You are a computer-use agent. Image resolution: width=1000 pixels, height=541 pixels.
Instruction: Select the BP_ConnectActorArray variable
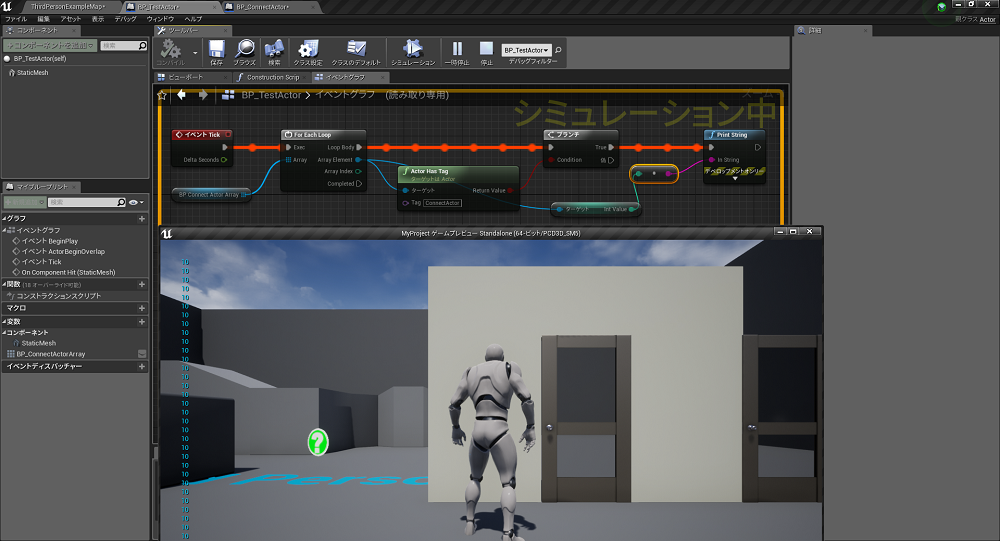(x=46, y=354)
